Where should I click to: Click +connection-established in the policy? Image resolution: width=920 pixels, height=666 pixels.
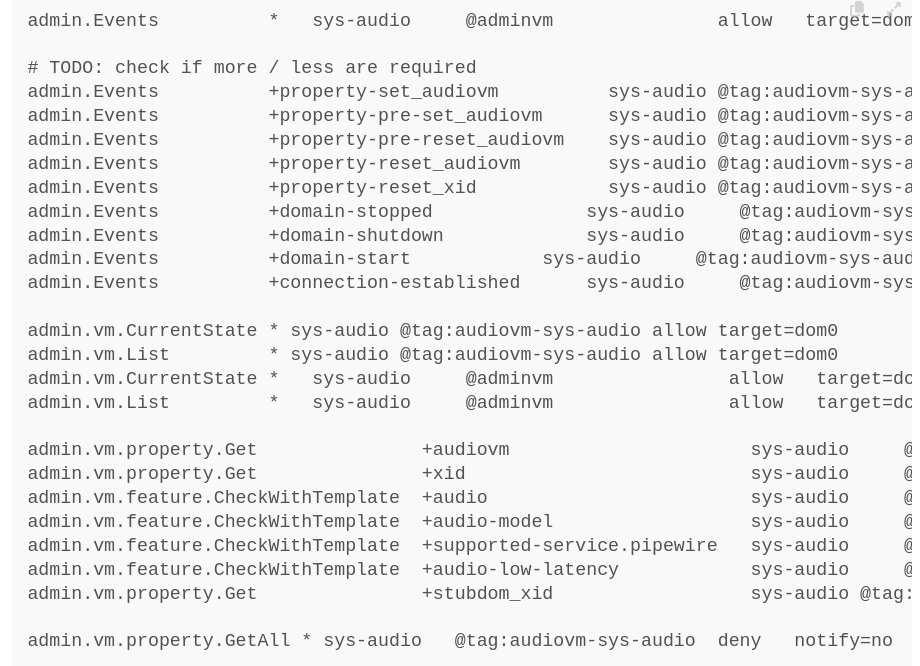tap(394, 282)
